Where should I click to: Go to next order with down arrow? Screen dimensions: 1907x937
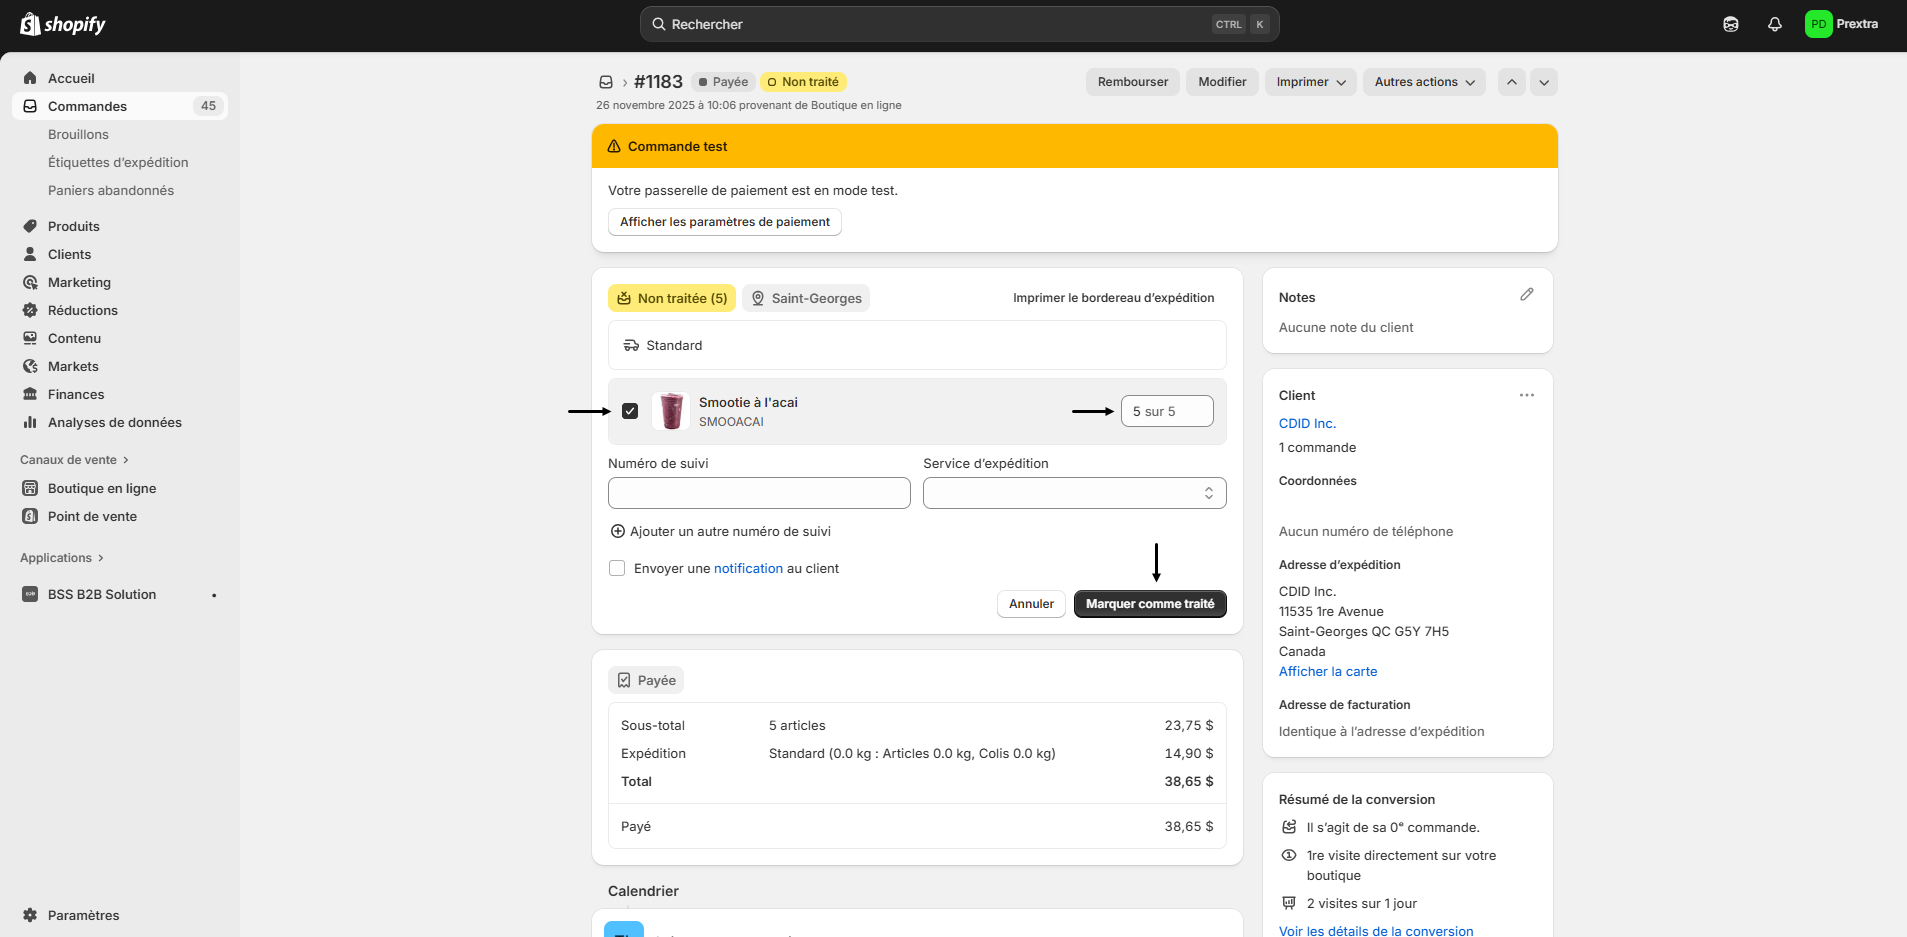click(x=1544, y=82)
